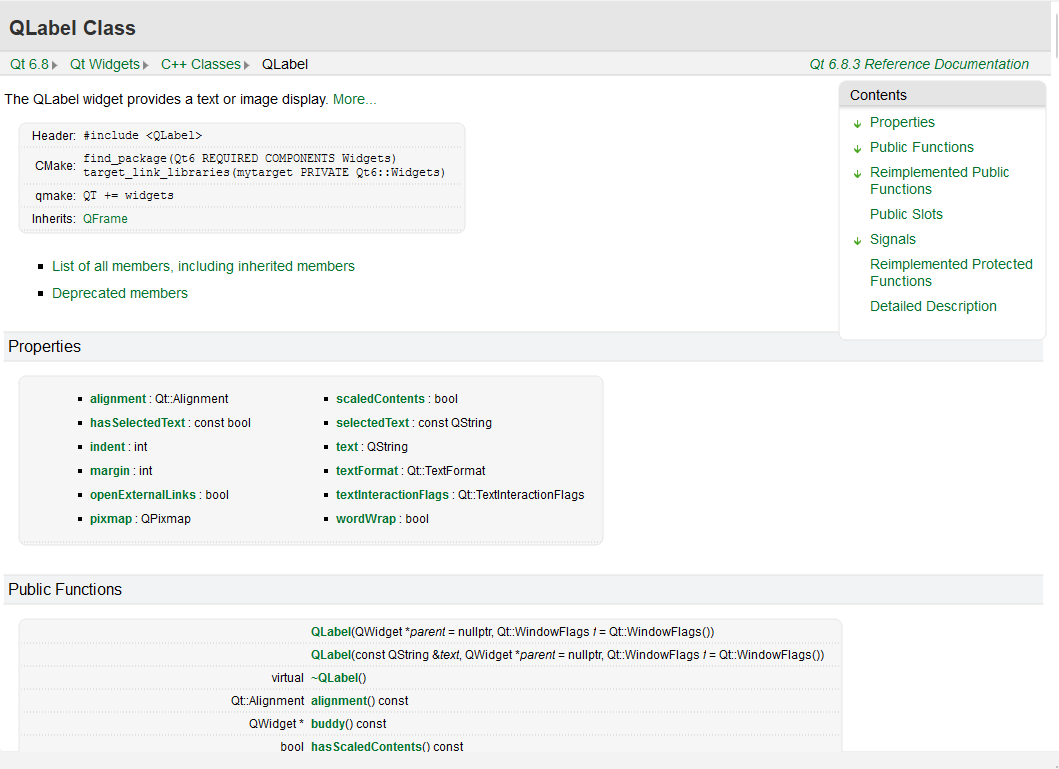Click the green arrow beside Properties in Contents
The height and width of the screenshot is (769, 1059).
(857, 124)
